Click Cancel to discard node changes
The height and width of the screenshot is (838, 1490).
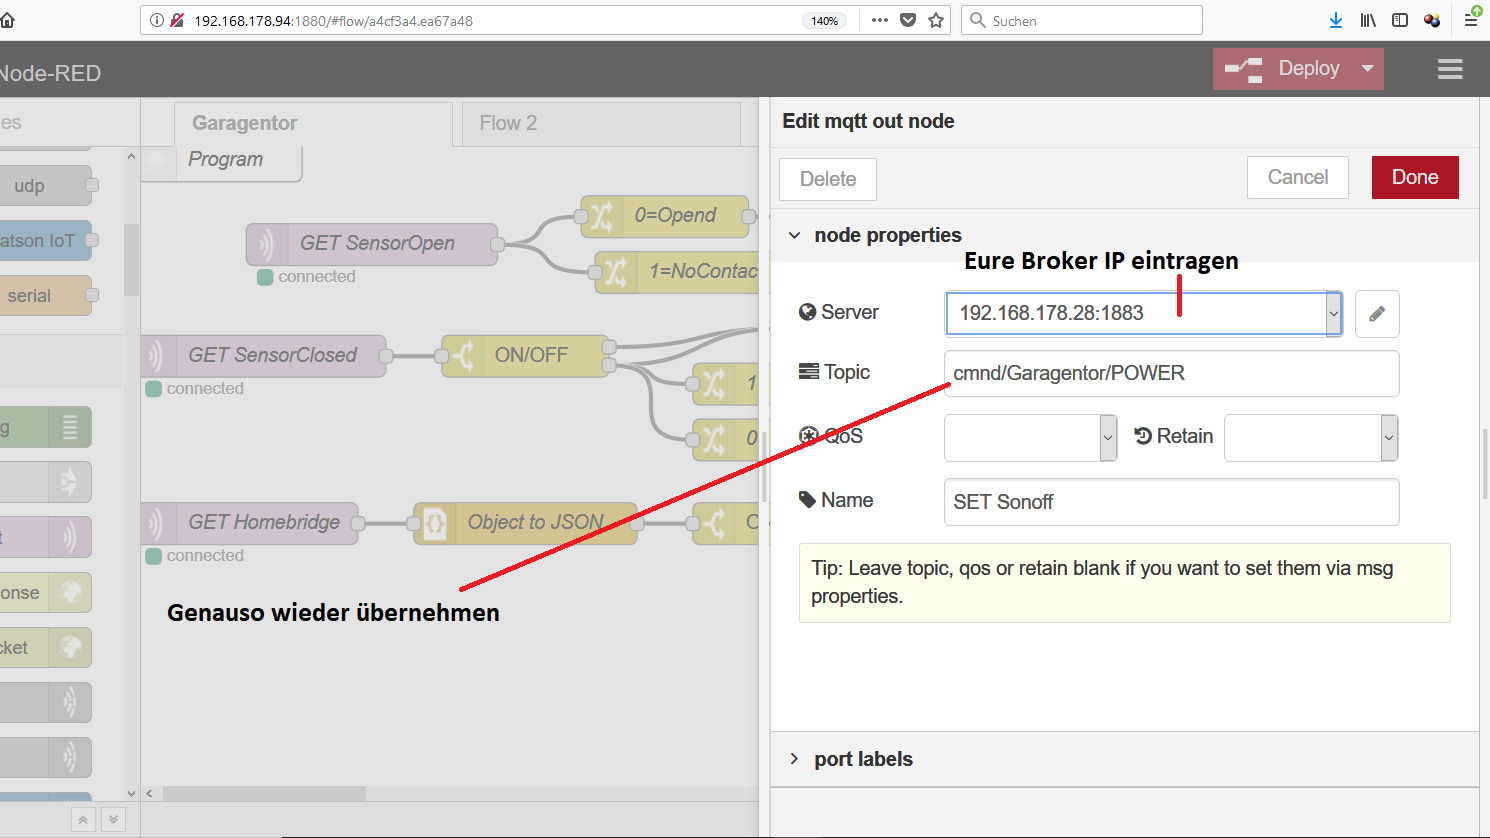point(1297,177)
